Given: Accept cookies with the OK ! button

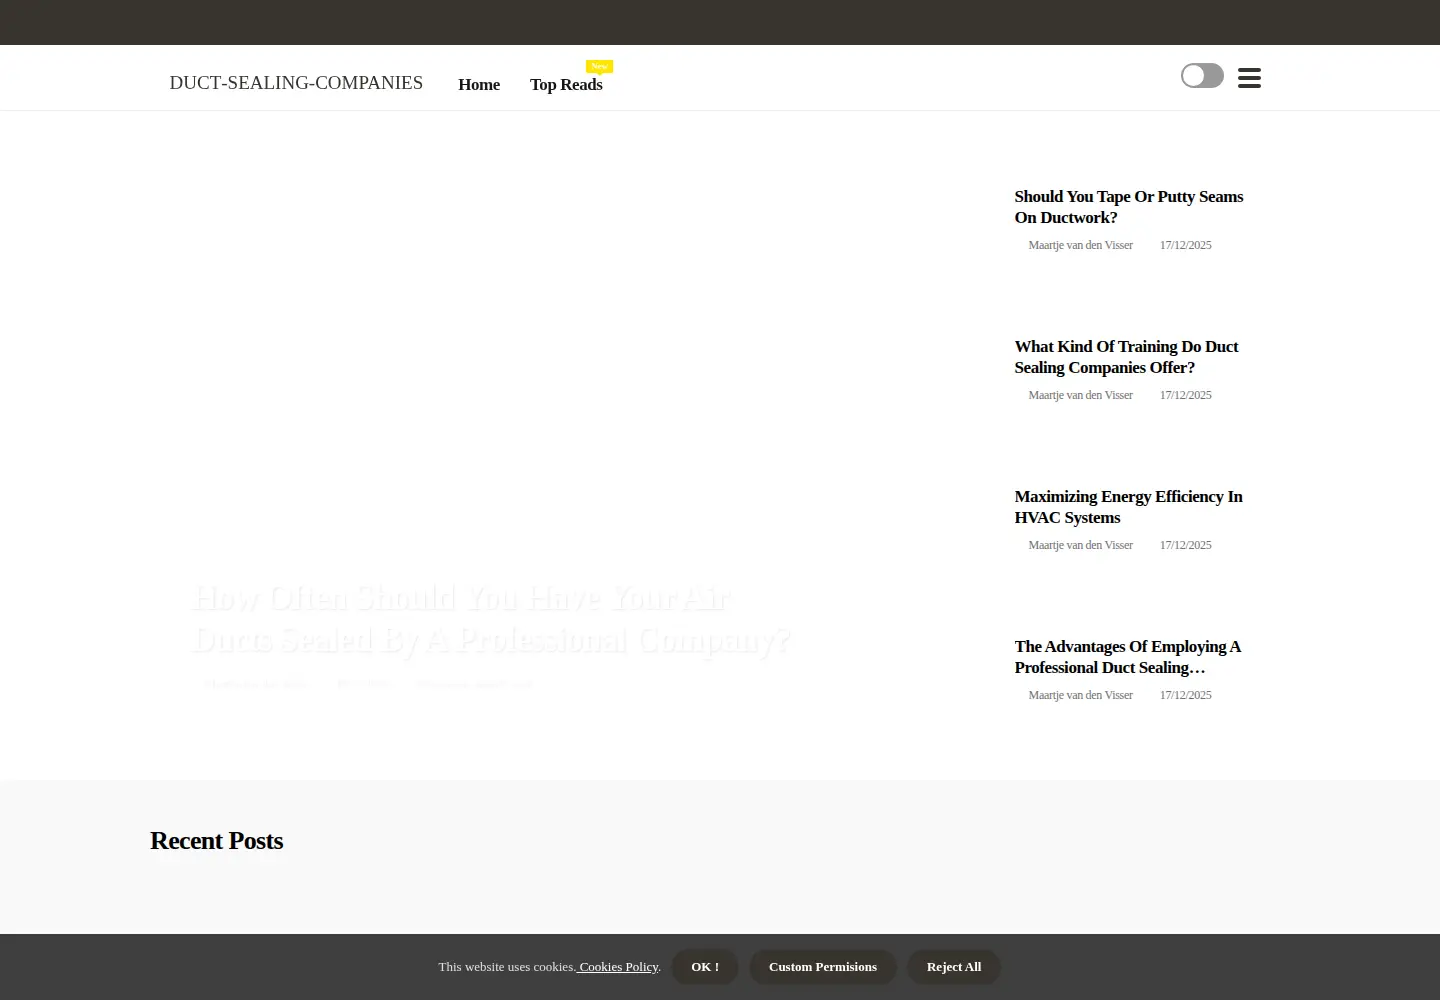Looking at the screenshot, I should click(x=705, y=967).
